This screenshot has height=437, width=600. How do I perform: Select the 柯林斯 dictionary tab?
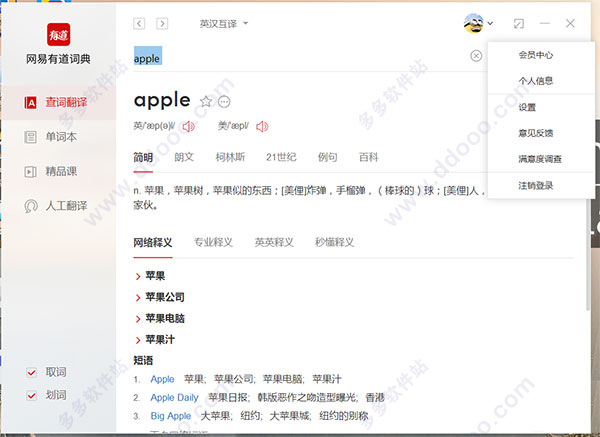pyautogui.click(x=230, y=157)
